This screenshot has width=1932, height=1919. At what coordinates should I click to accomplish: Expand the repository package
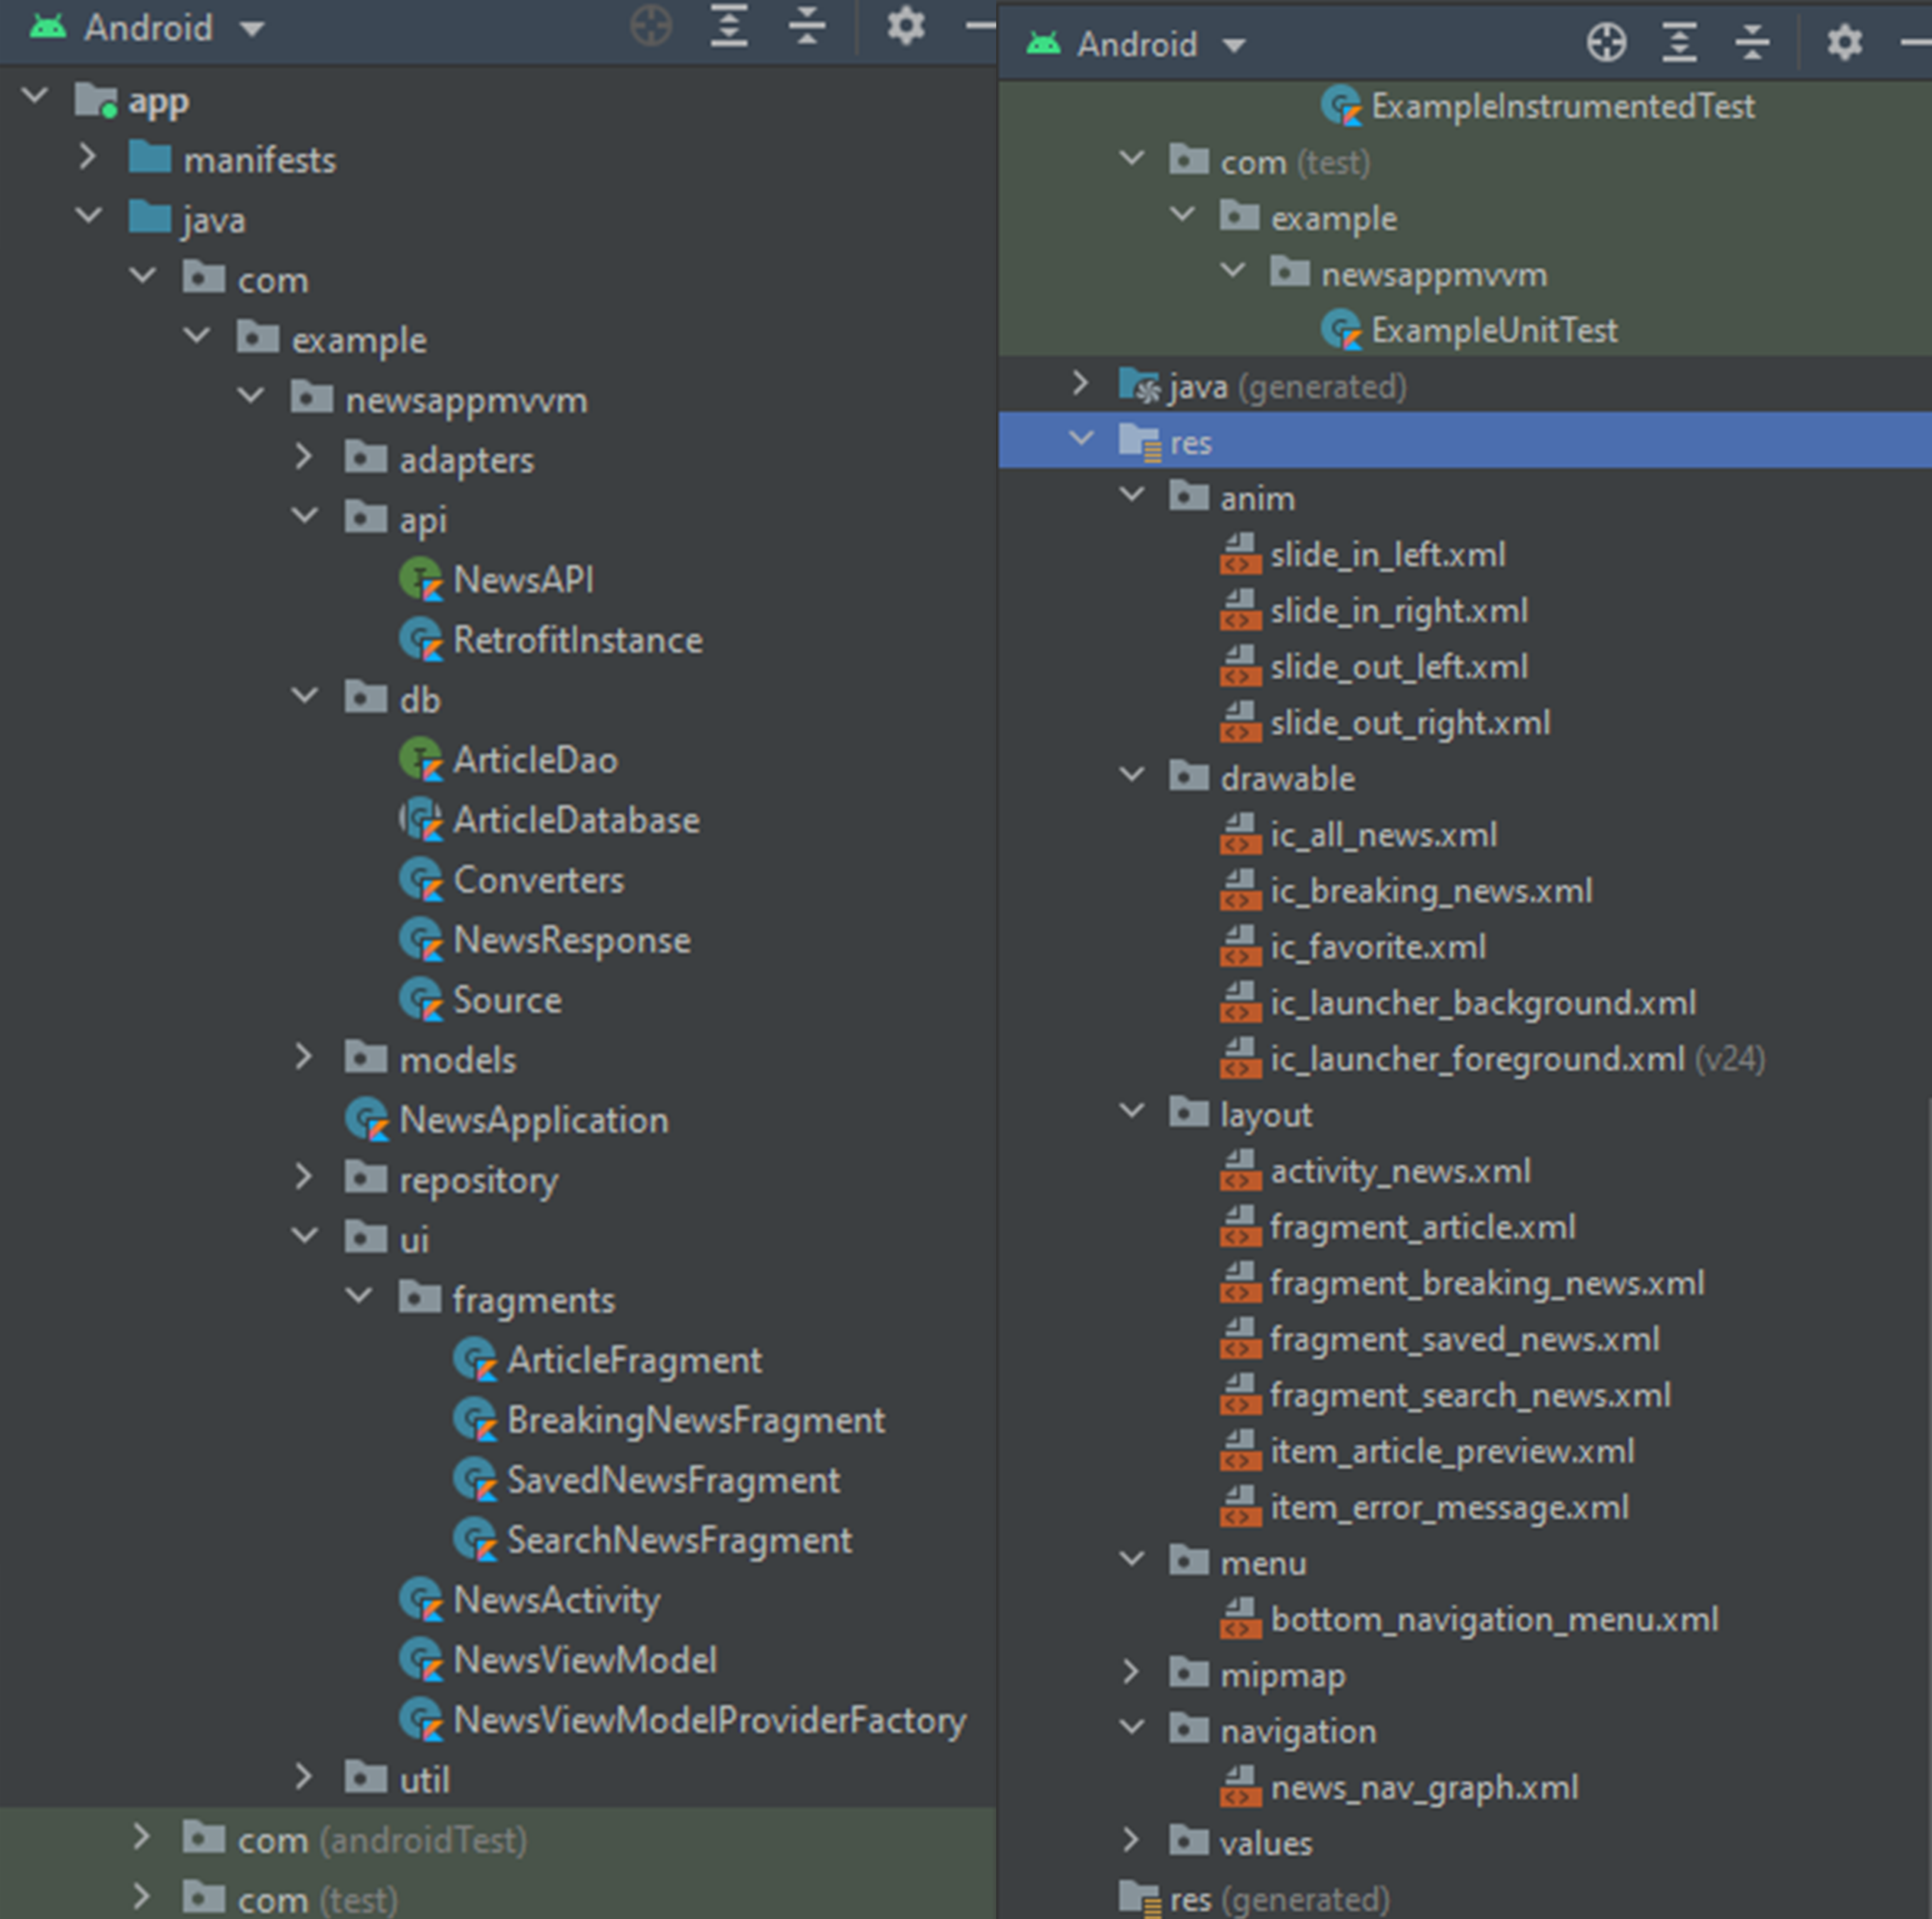(x=304, y=1177)
